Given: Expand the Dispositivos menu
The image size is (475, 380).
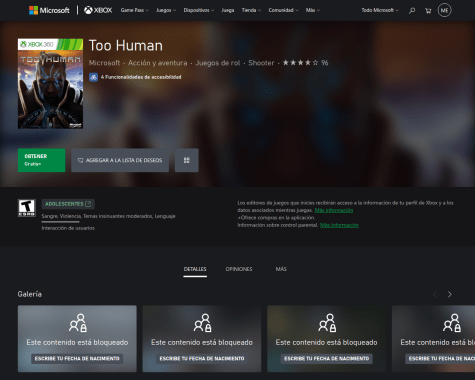Looking at the screenshot, I should (199, 10).
